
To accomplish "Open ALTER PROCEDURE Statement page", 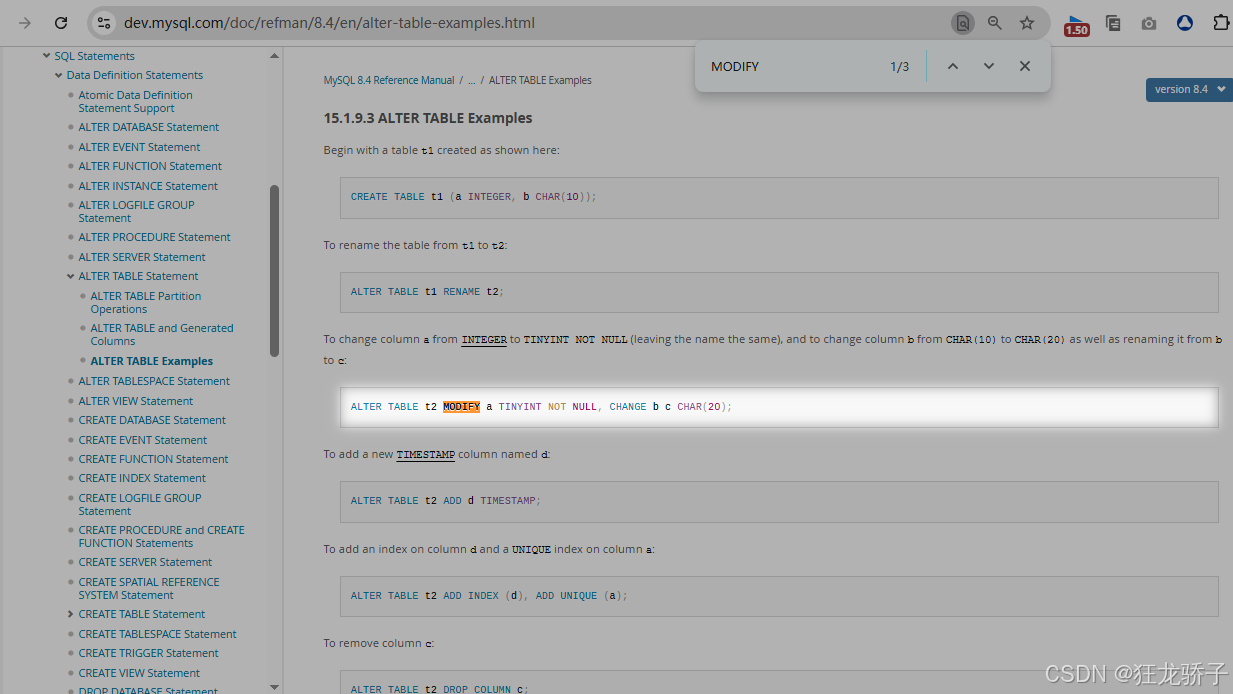I will pos(154,237).
